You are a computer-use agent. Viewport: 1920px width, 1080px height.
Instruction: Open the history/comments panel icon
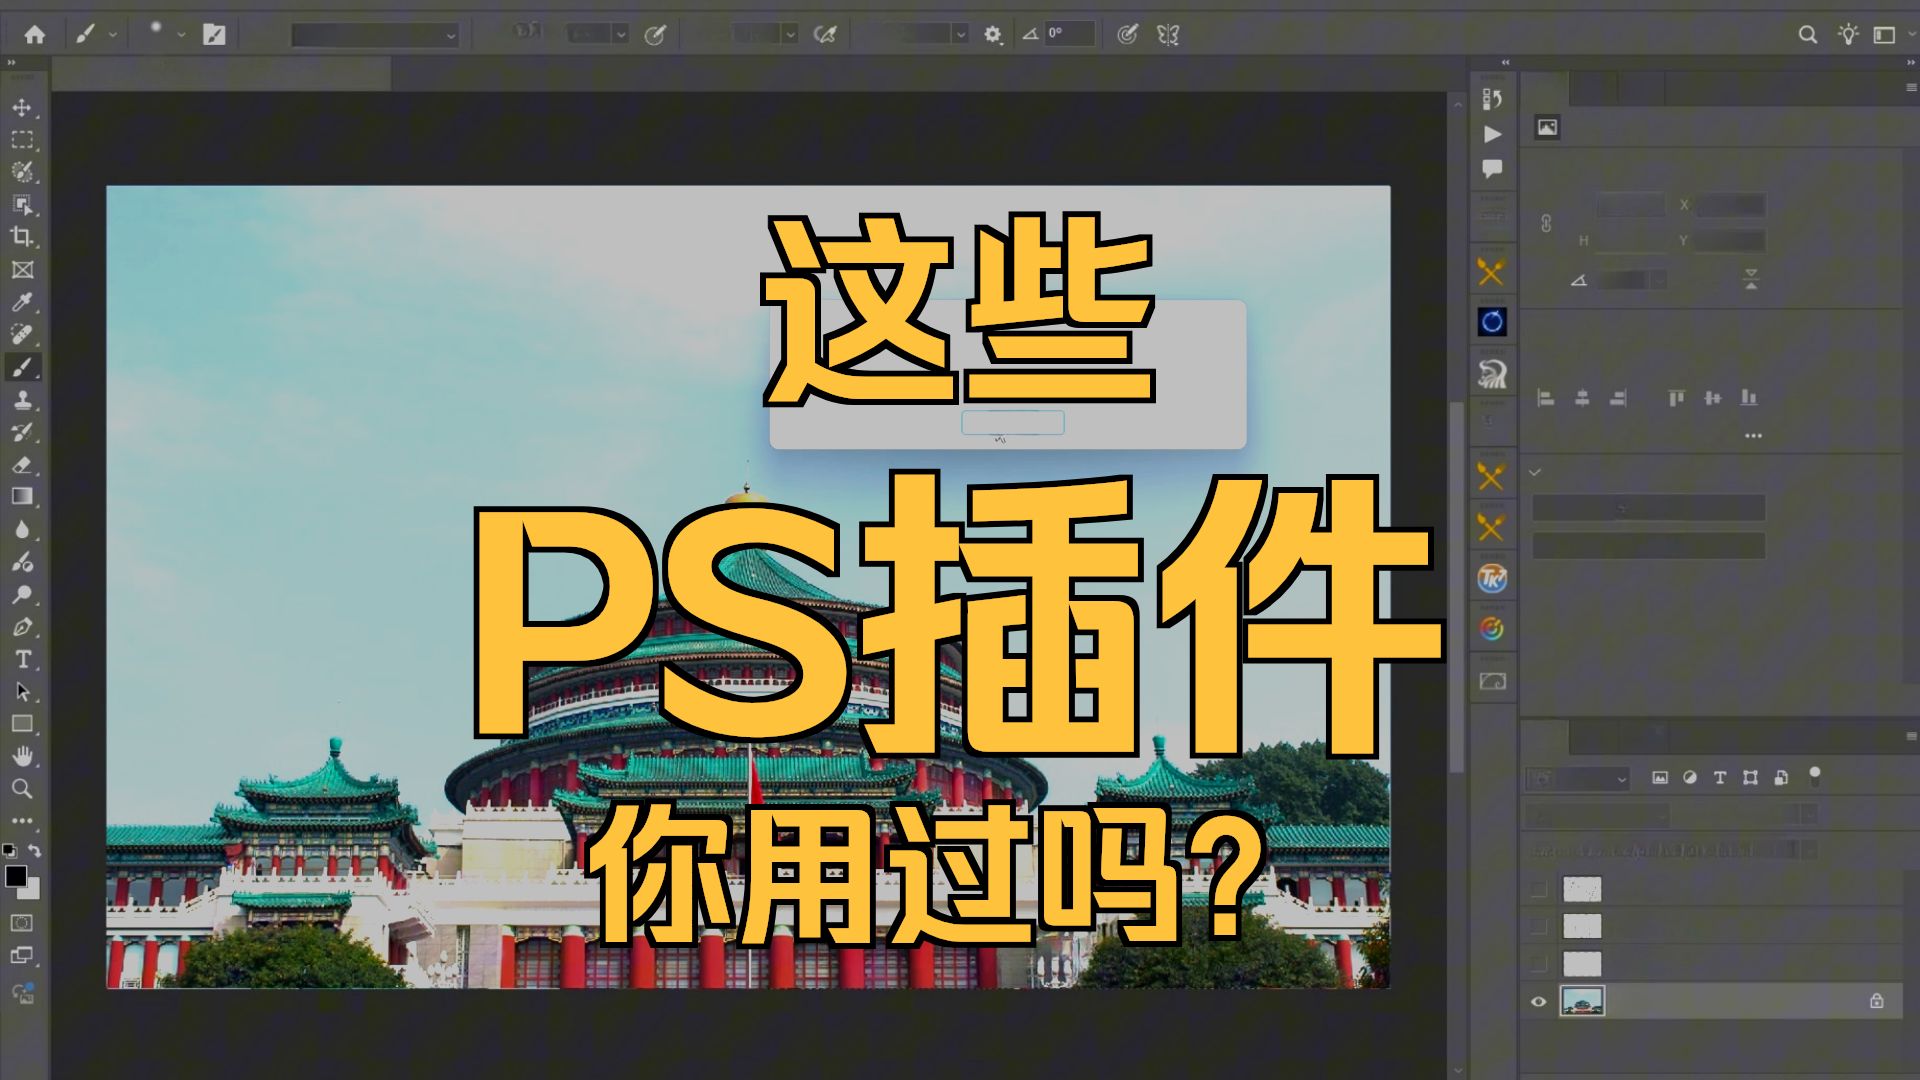click(x=1491, y=169)
